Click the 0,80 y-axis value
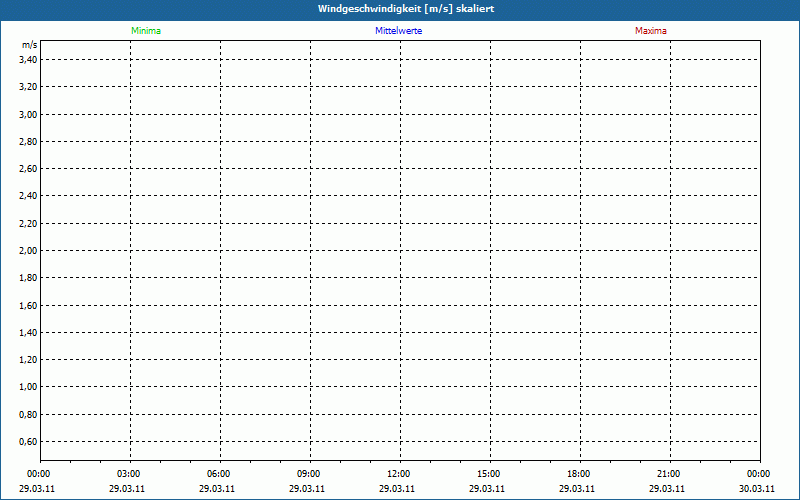The width and height of the screenshot is (800, 500). point(28,414)
